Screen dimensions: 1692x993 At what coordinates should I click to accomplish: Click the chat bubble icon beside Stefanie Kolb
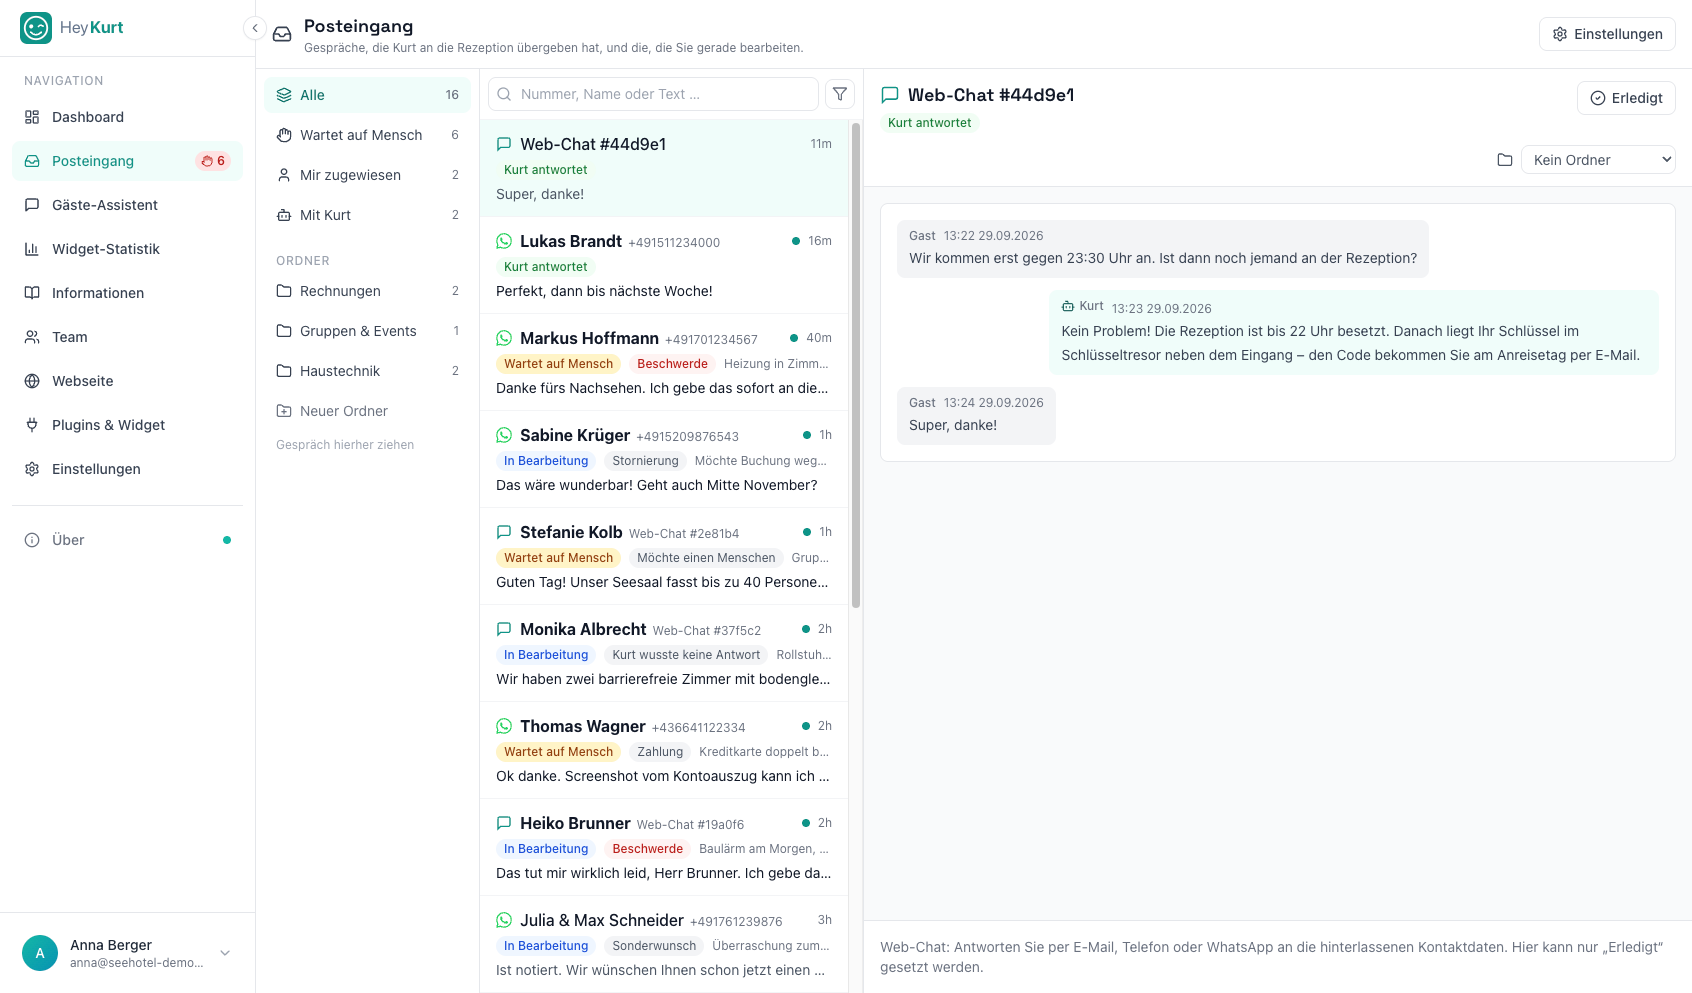[x=504, y=532]
